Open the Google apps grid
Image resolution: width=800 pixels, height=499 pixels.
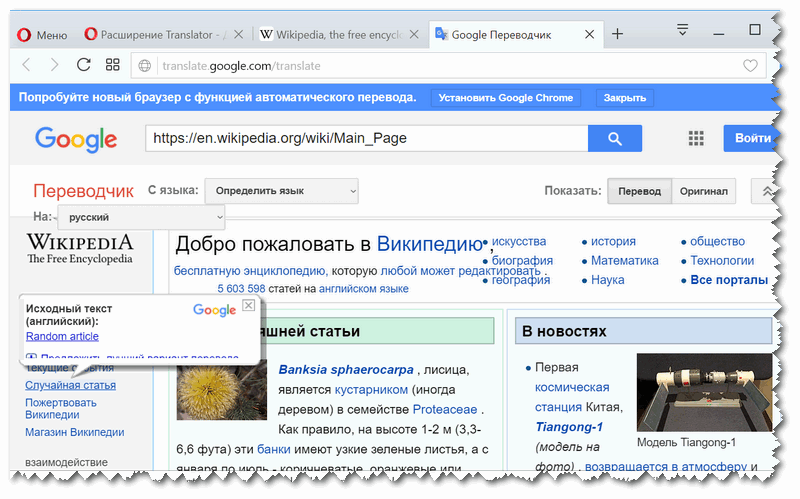click(696, 138)
